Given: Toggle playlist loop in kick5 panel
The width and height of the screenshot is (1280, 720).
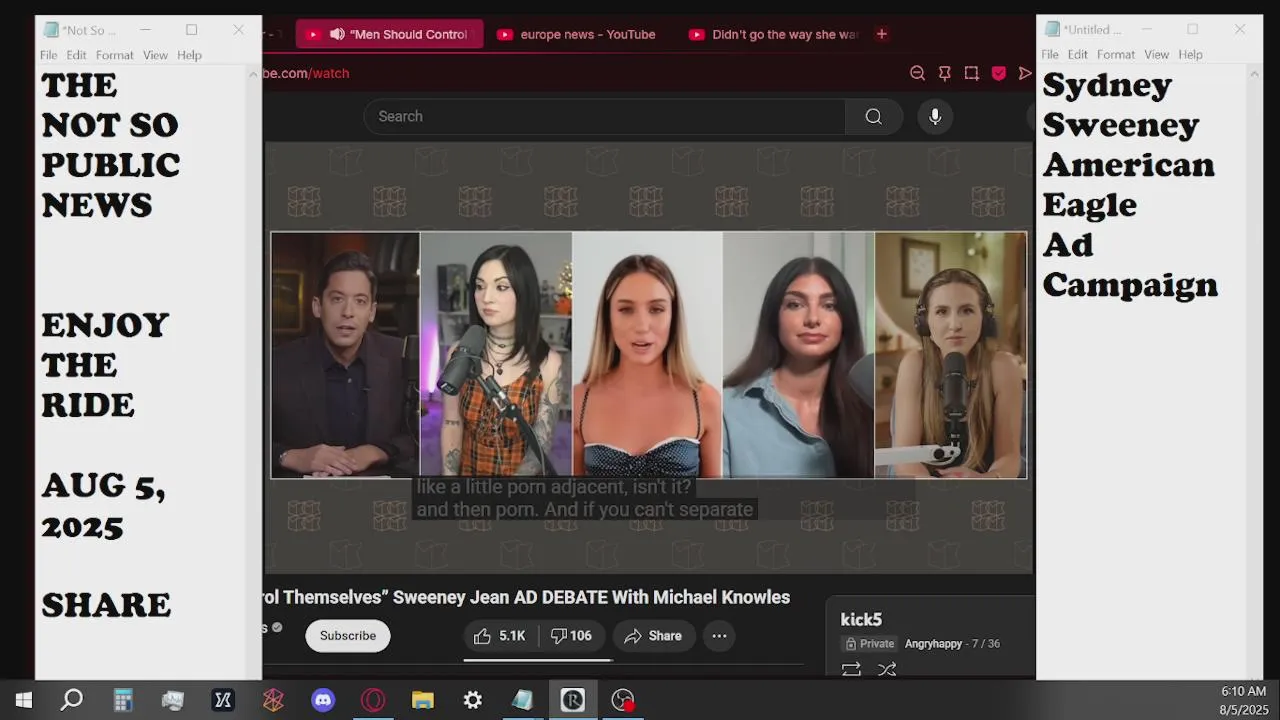Looking at the screenshot, I should click(851, 669).
